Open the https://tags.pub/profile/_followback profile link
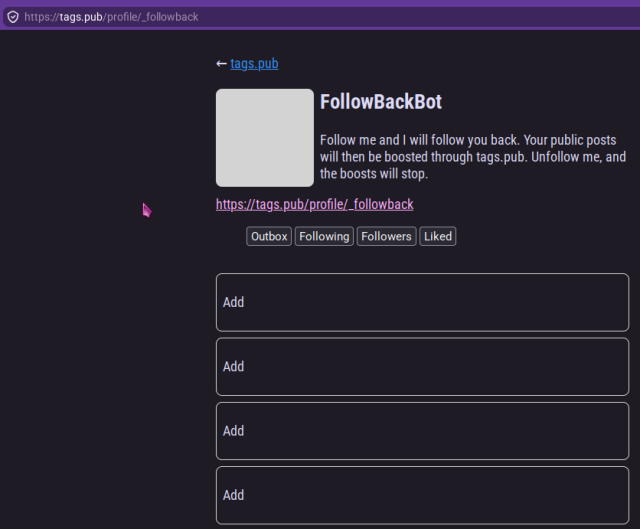The height and width of the screenshot is (529, 640). coord(314,204)
